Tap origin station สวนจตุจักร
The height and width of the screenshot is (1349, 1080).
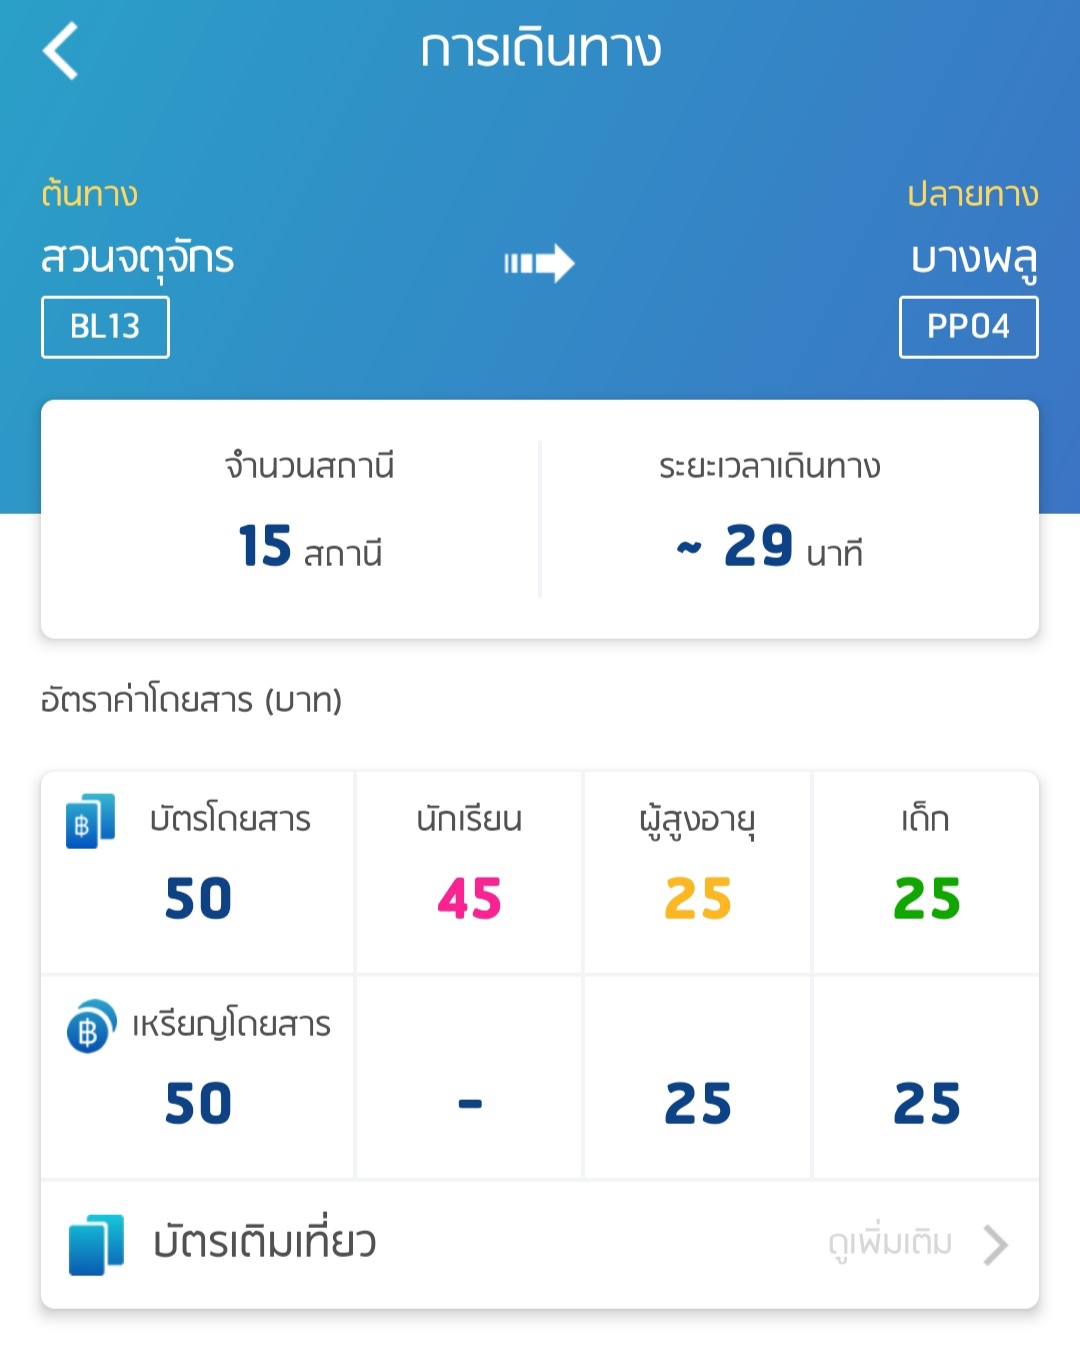pos(137,258)
